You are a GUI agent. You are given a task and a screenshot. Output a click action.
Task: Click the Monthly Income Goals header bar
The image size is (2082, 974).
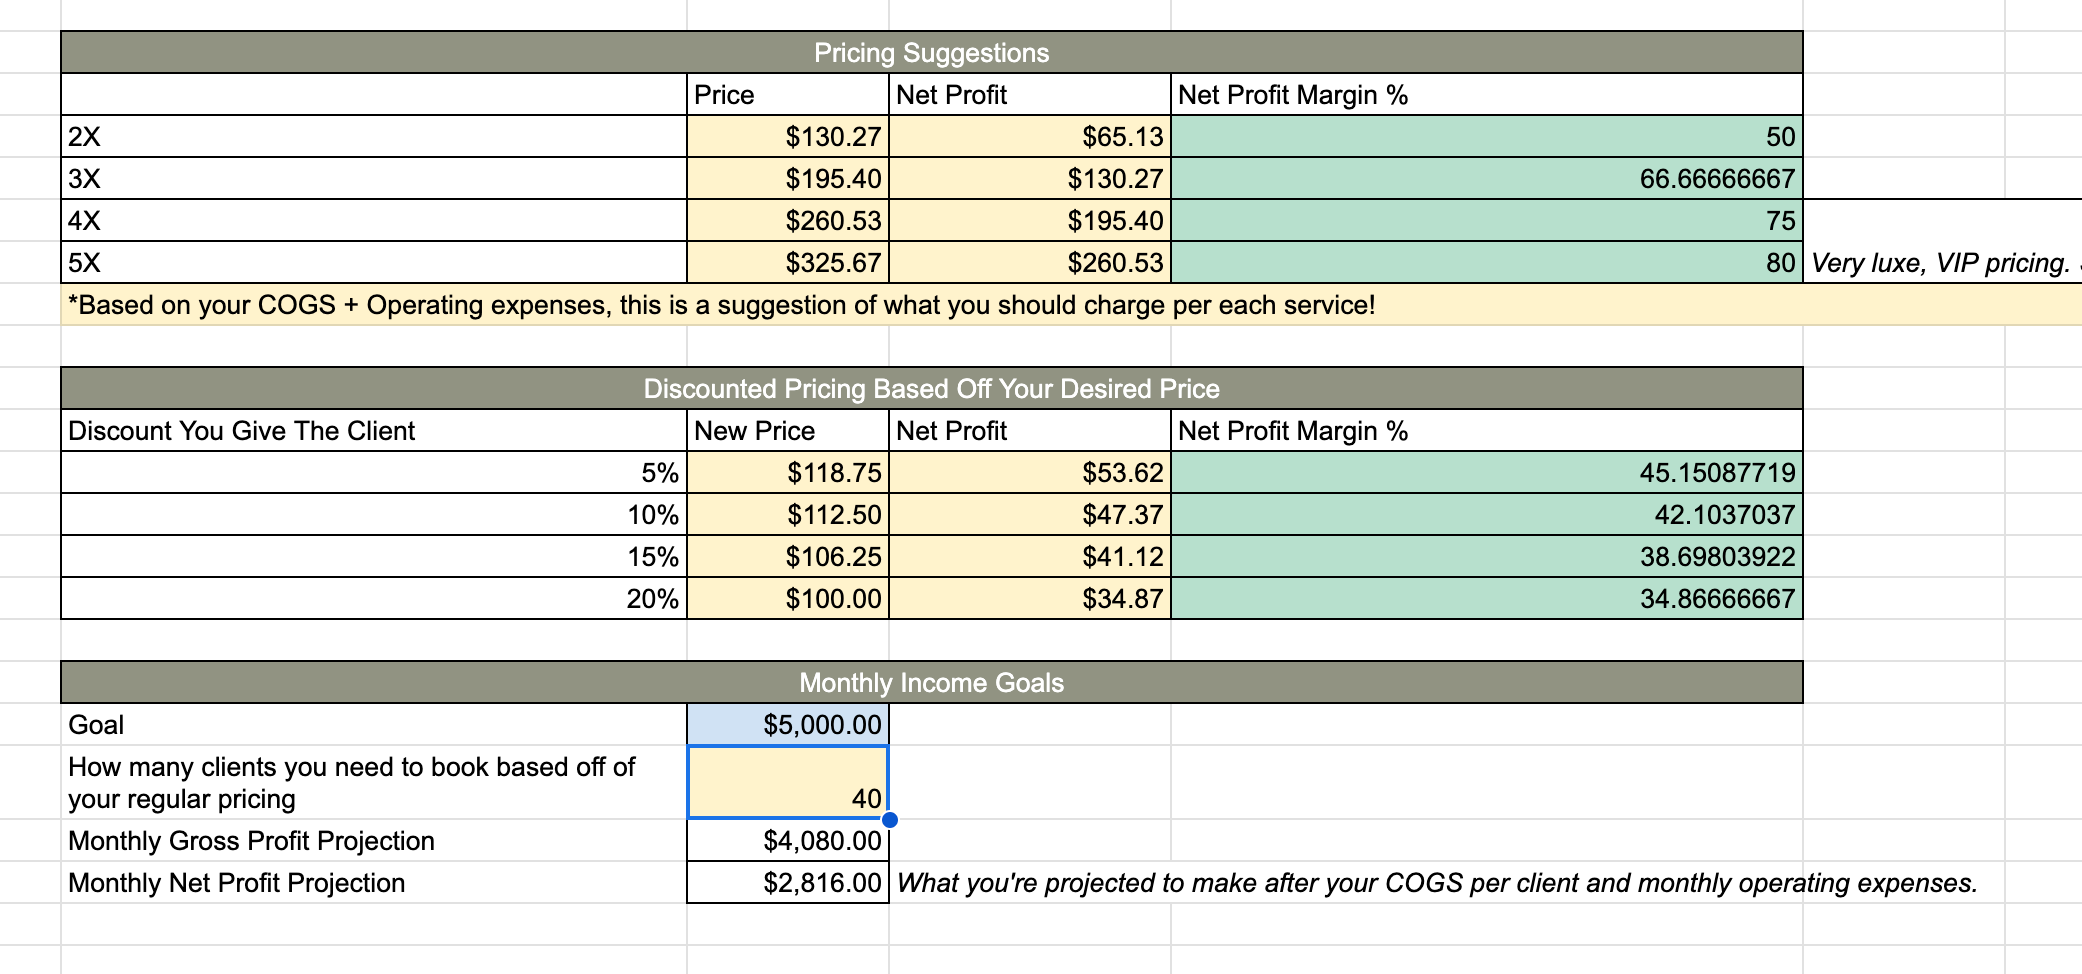point(931,683)
